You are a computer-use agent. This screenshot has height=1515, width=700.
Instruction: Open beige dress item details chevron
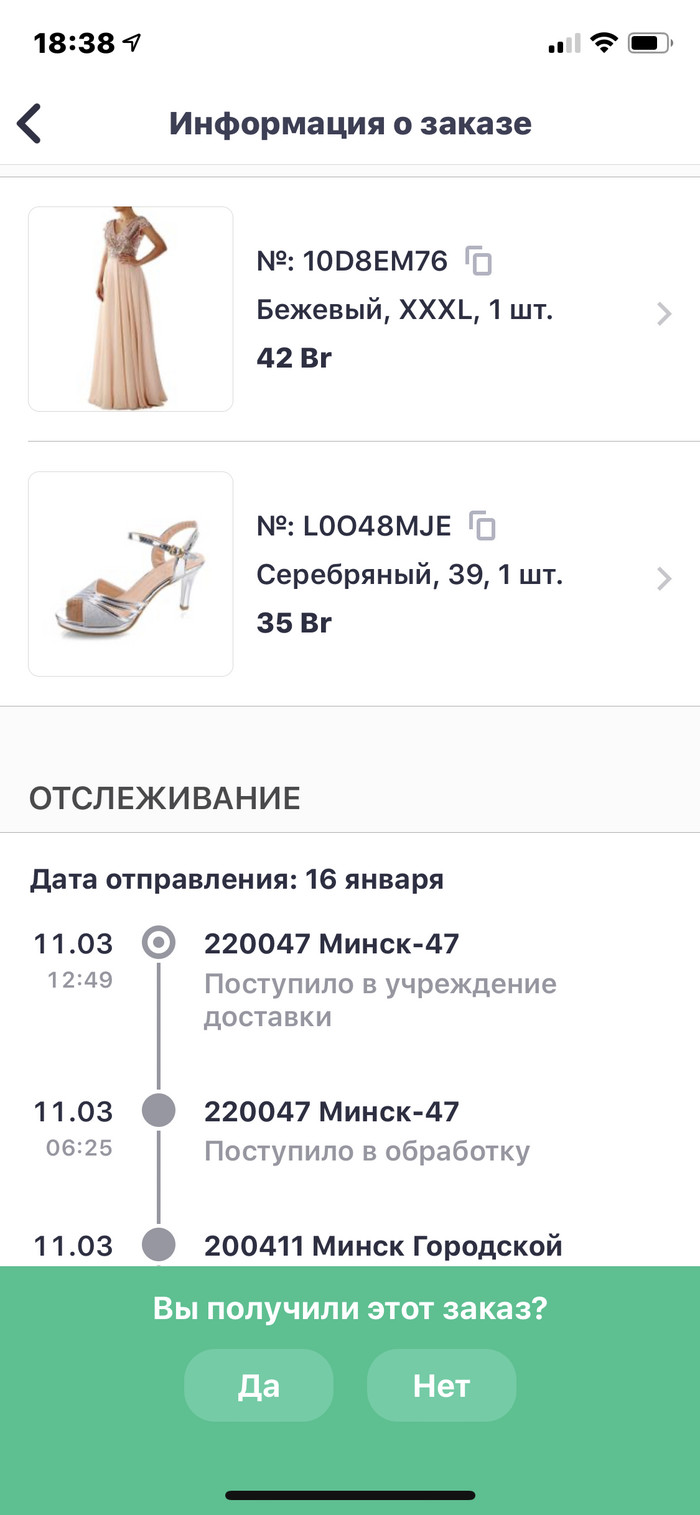664,314
